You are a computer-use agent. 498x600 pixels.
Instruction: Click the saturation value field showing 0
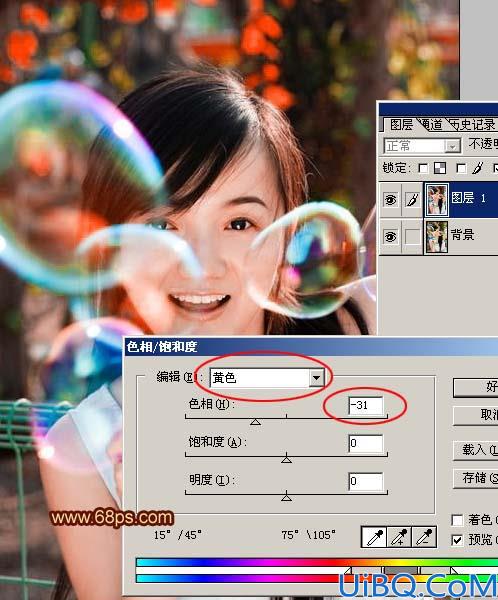(366, 443)
